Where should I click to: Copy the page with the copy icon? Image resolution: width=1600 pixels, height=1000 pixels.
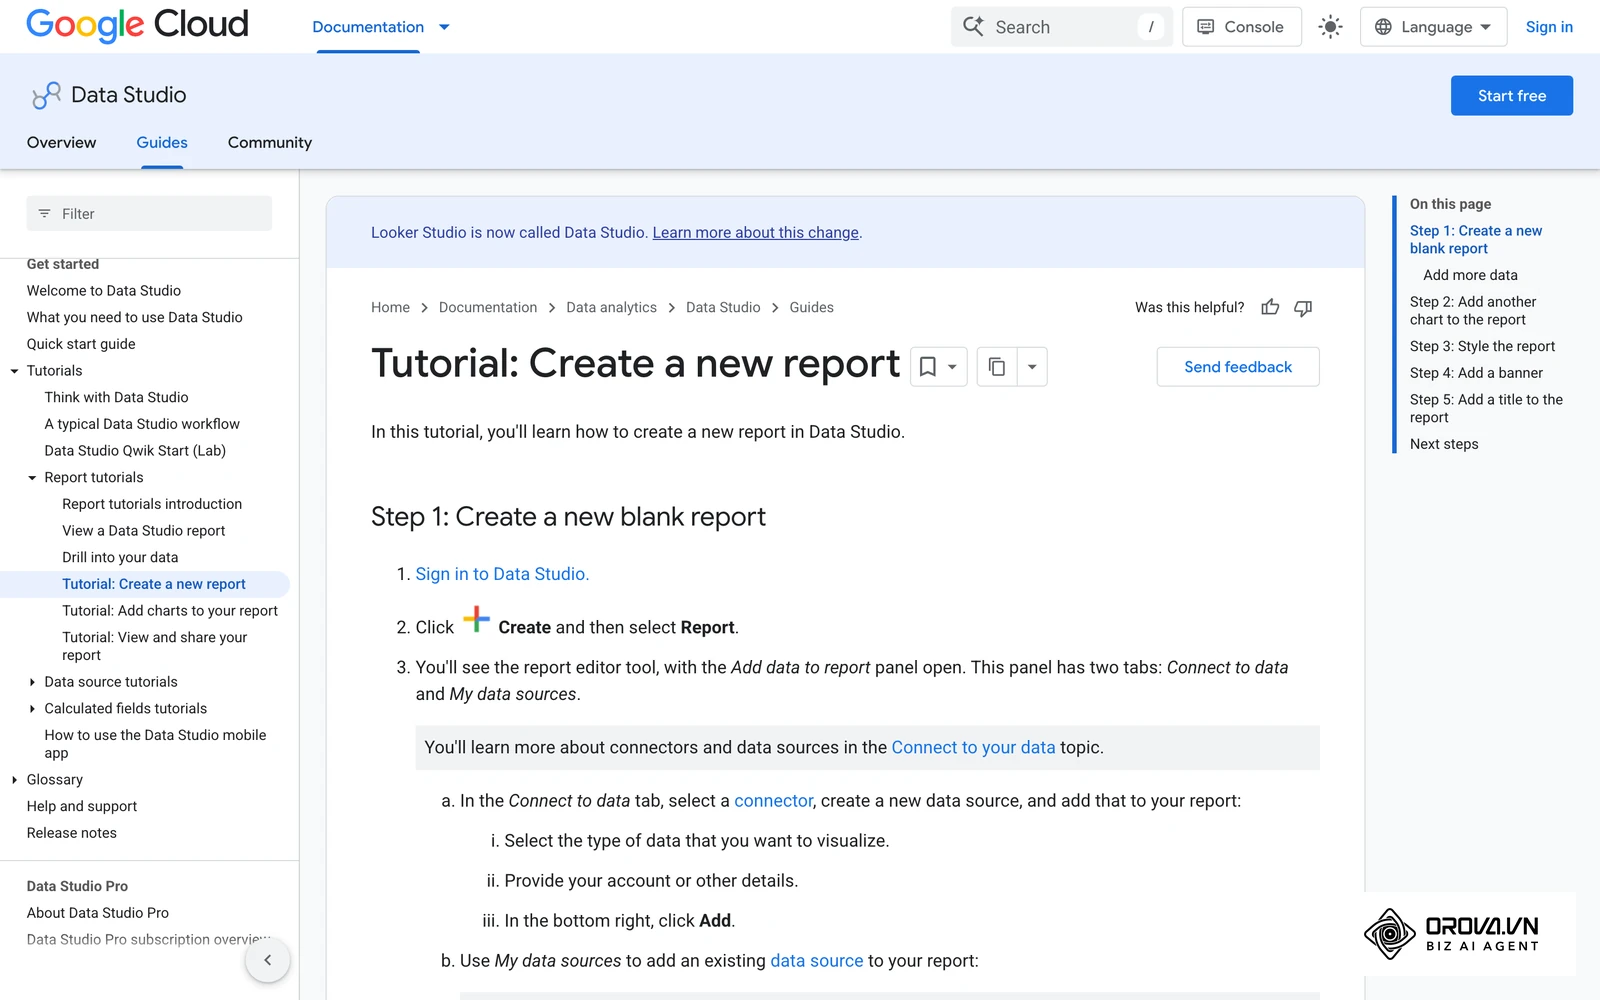coord(997,367)
